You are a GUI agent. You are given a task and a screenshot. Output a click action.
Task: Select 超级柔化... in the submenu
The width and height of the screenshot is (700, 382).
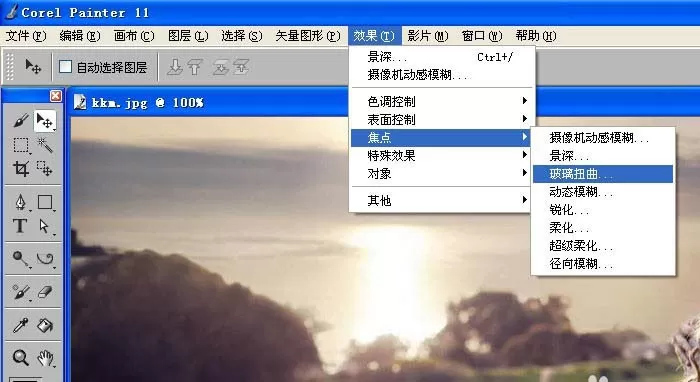(x=603, y=245)
